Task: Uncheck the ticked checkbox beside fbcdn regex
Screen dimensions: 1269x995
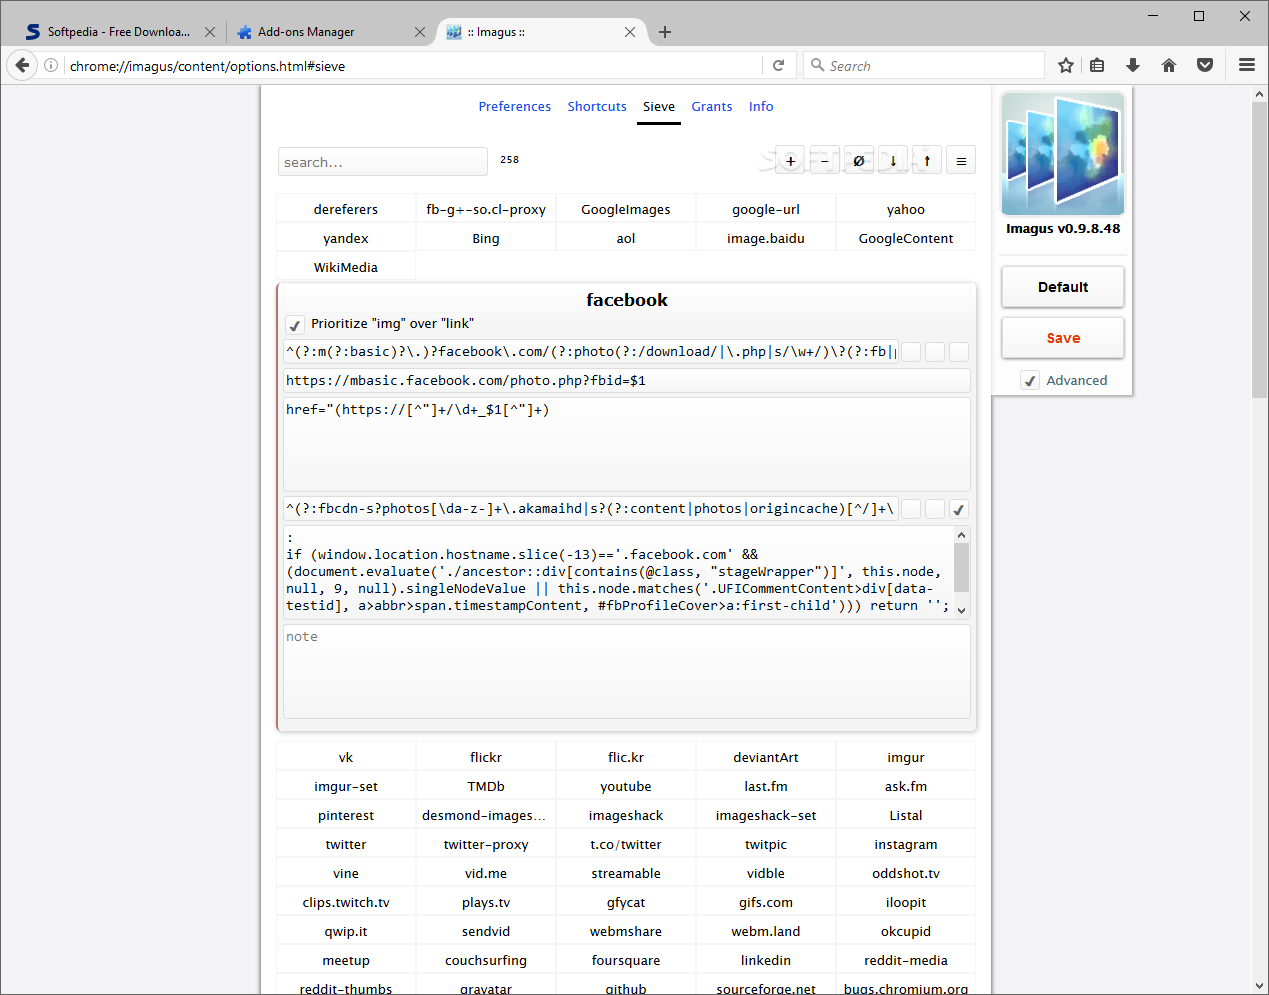Action: (959, 509)
